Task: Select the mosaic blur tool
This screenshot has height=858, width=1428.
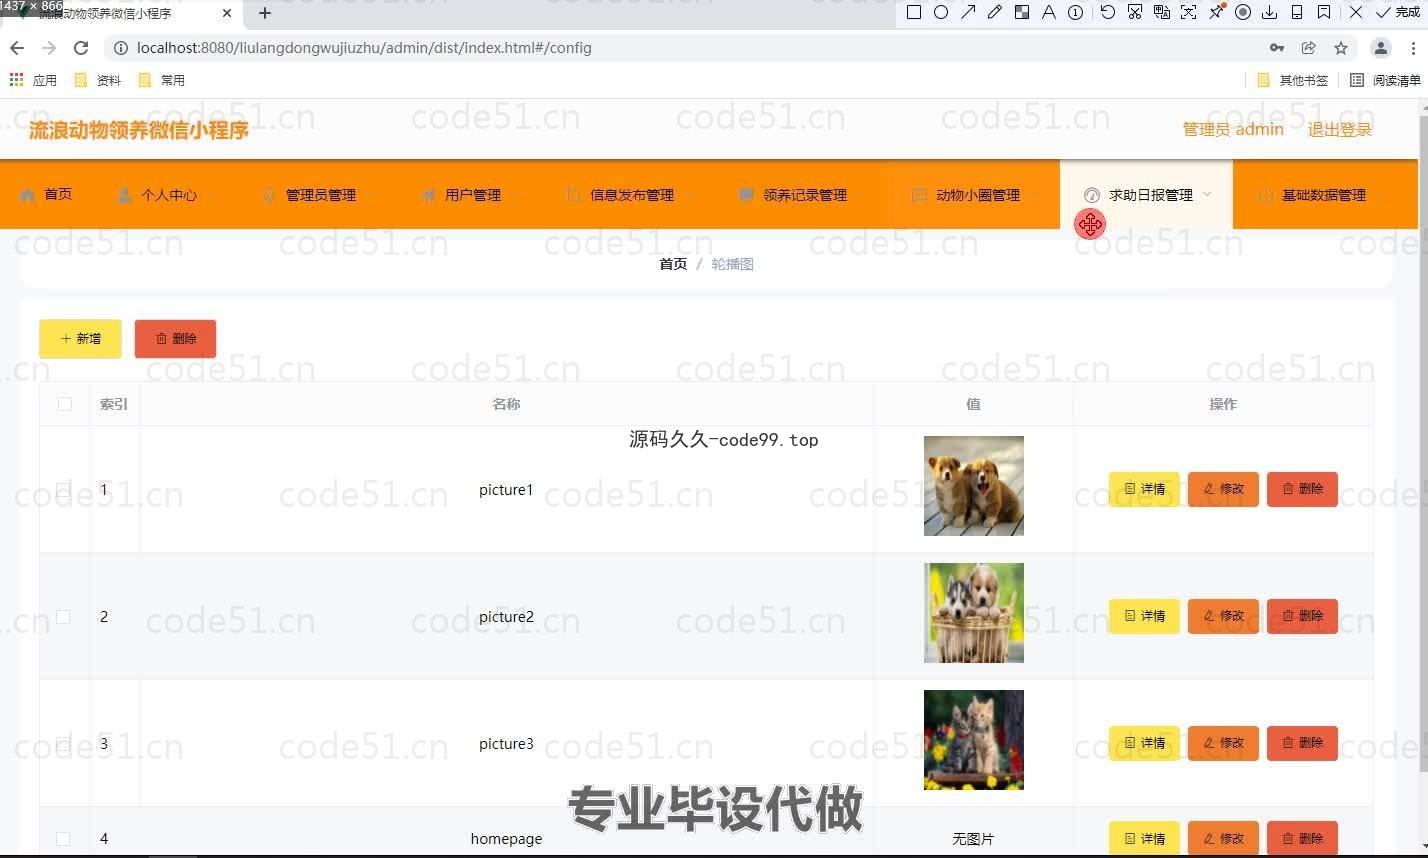Action: [x=1022, y=13]
